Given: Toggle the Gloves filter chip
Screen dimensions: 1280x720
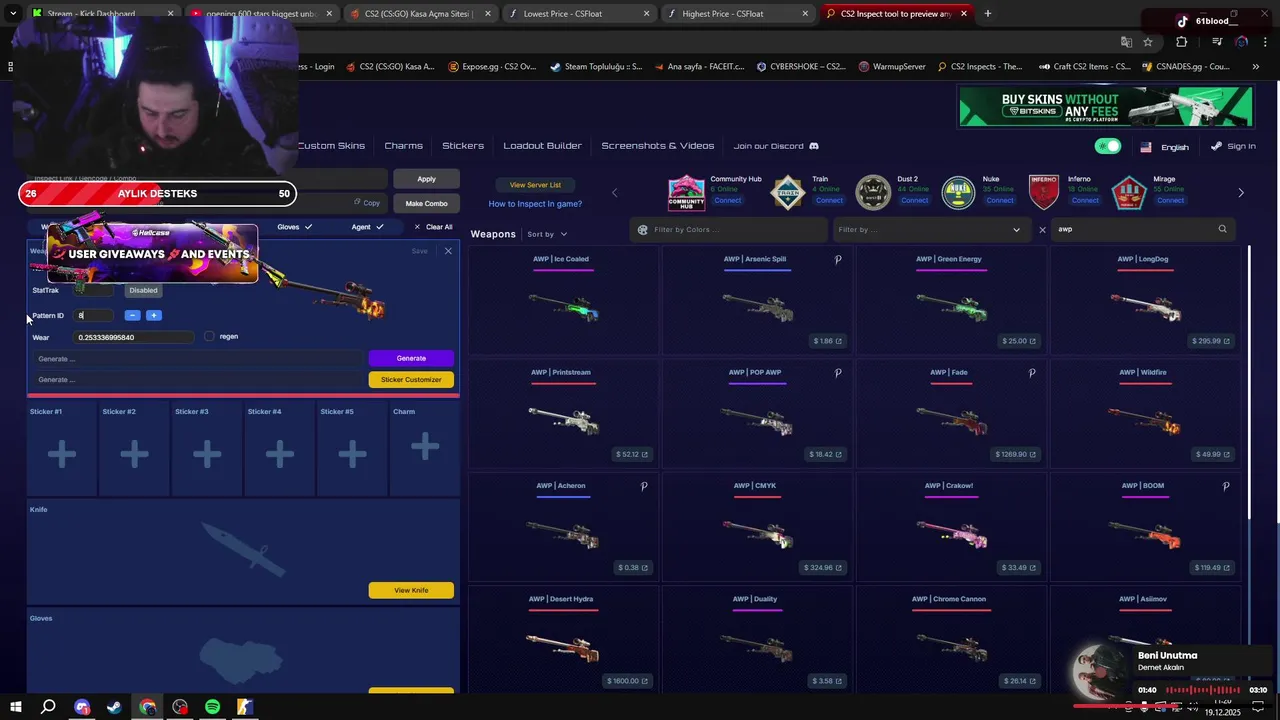Looking at the screenshot, I should click(x=294, y=227).
